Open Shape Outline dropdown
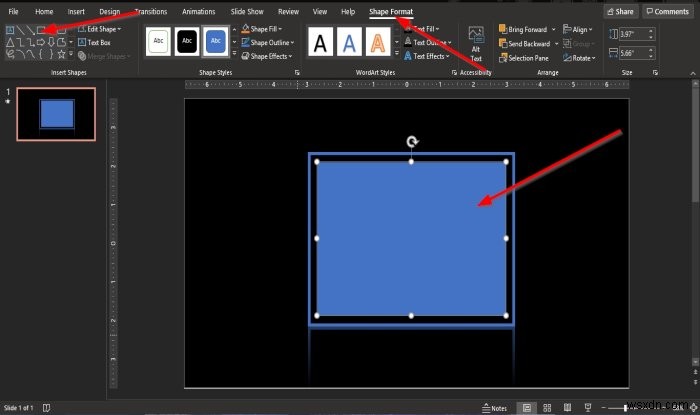The image size is (700, 415). tap(268, 42)
